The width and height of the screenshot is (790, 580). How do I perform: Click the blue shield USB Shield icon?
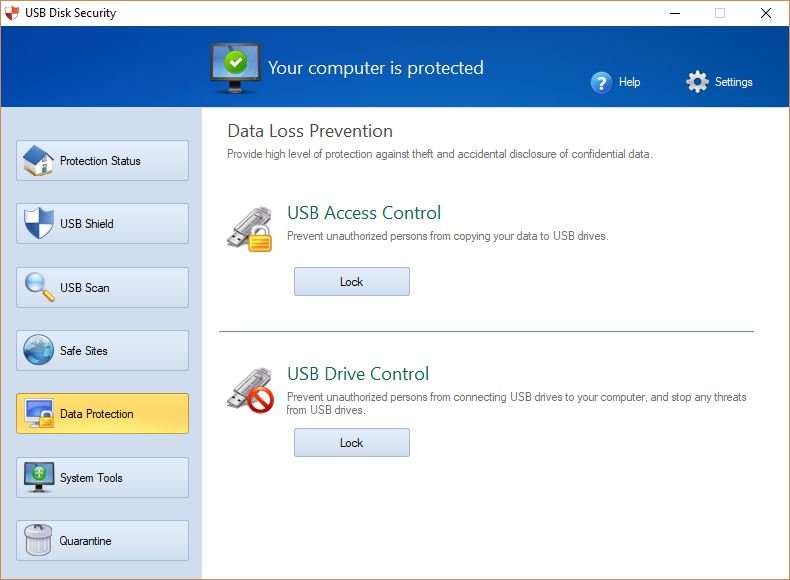(39, 224)
